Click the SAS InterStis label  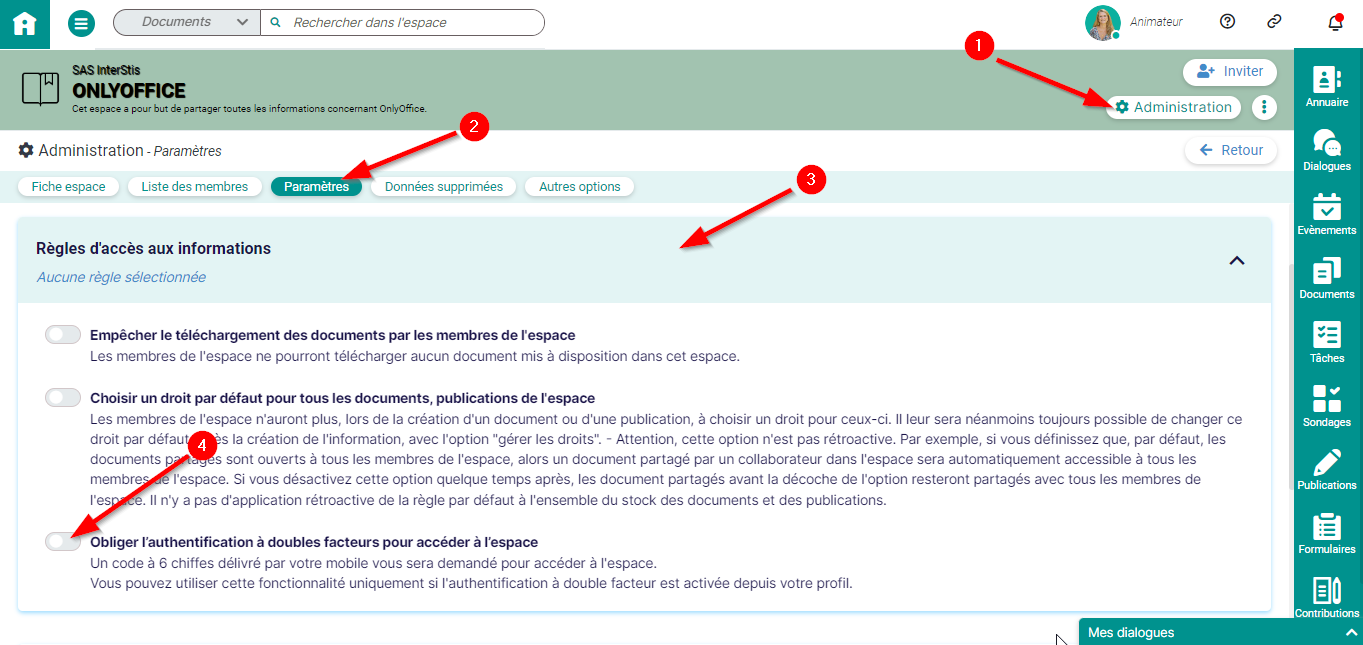point(106,70)
